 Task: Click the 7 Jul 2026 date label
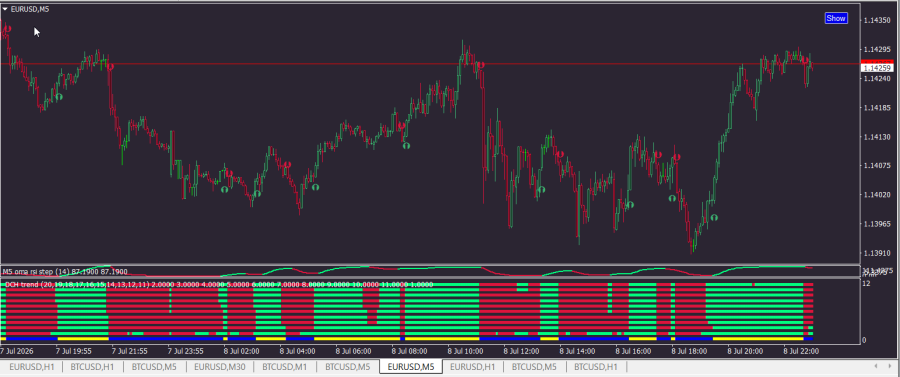point(17,350)
